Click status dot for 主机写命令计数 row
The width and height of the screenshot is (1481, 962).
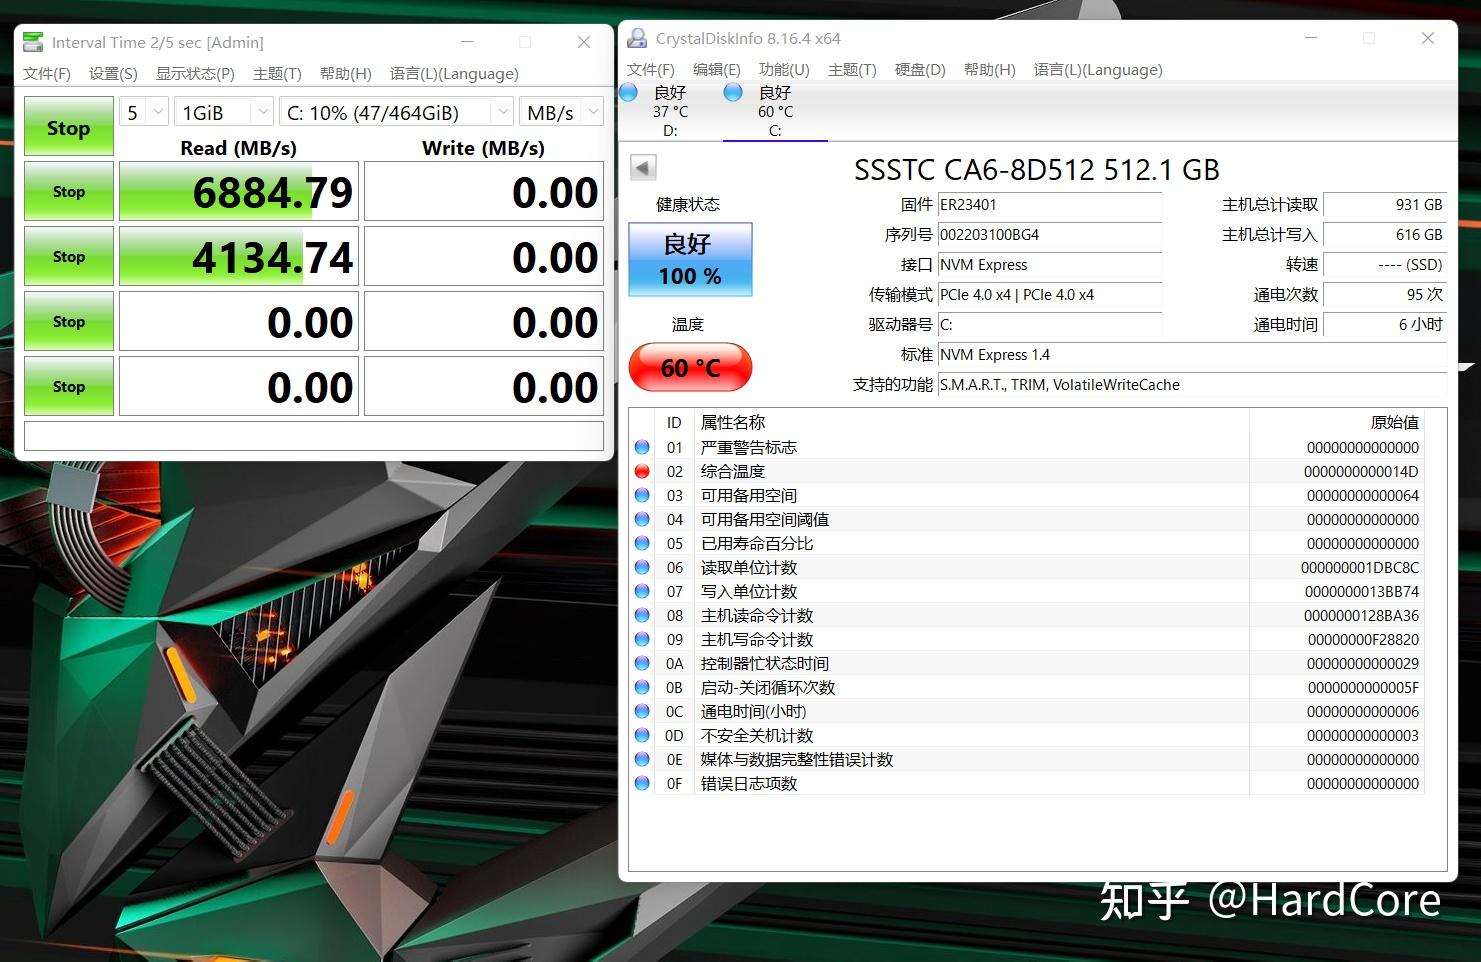coord(642,639)
